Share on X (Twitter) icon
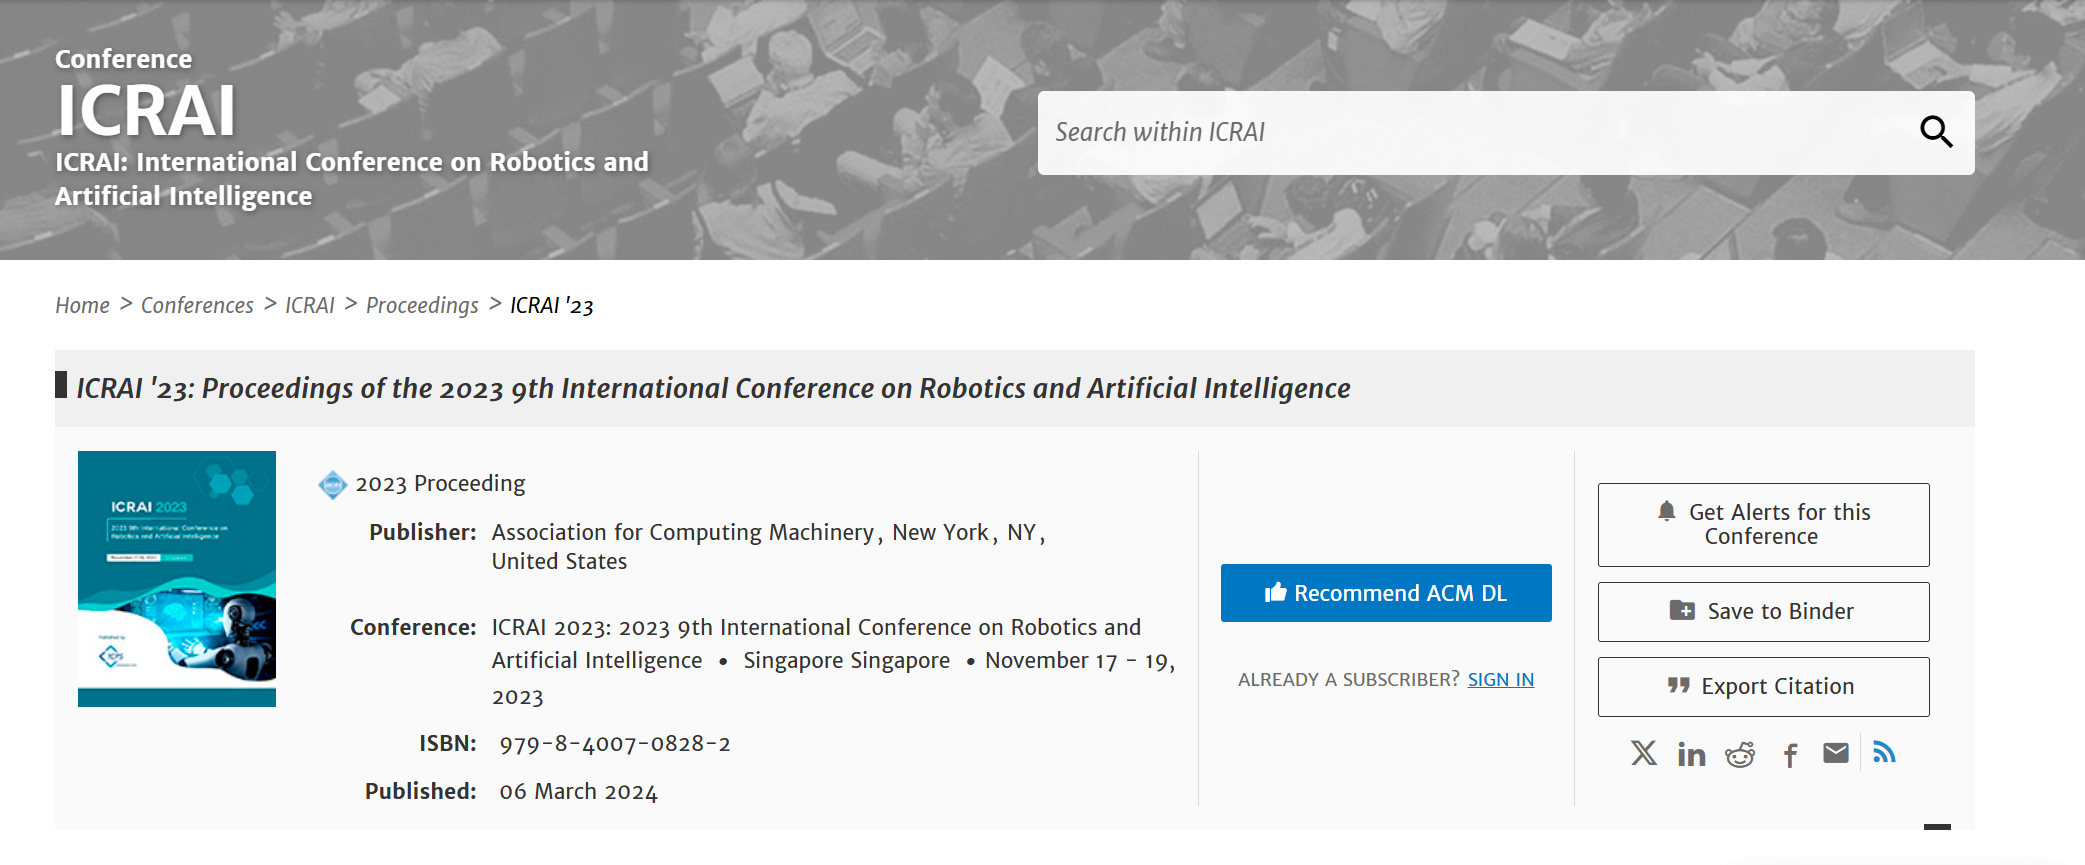The image size is (2085, 865). coord(1643,753)
